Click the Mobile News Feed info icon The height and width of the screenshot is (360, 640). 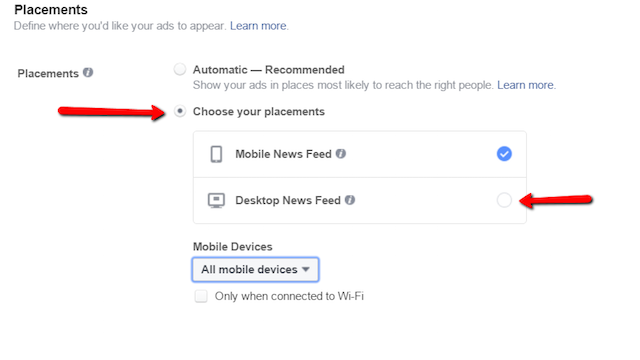click(341, 153)
